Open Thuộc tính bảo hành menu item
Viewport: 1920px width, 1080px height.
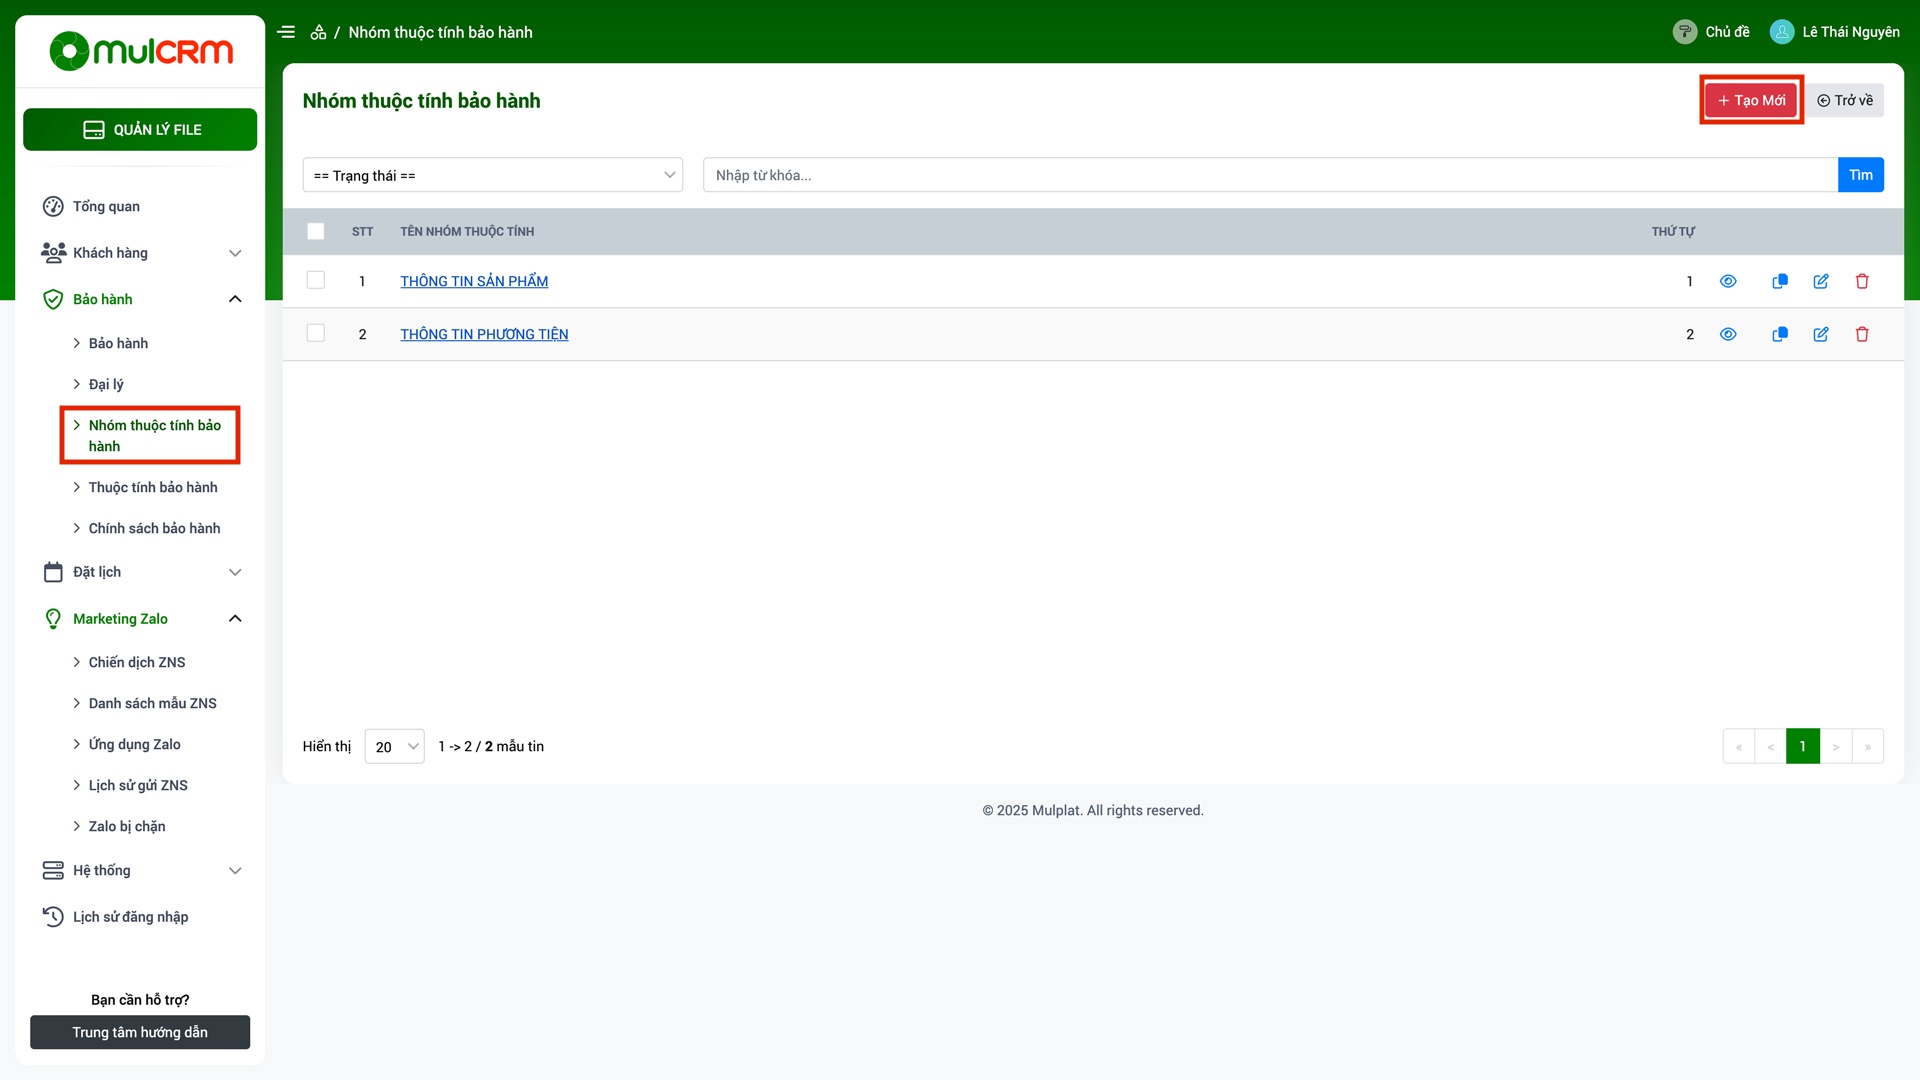tap(153, 487)
